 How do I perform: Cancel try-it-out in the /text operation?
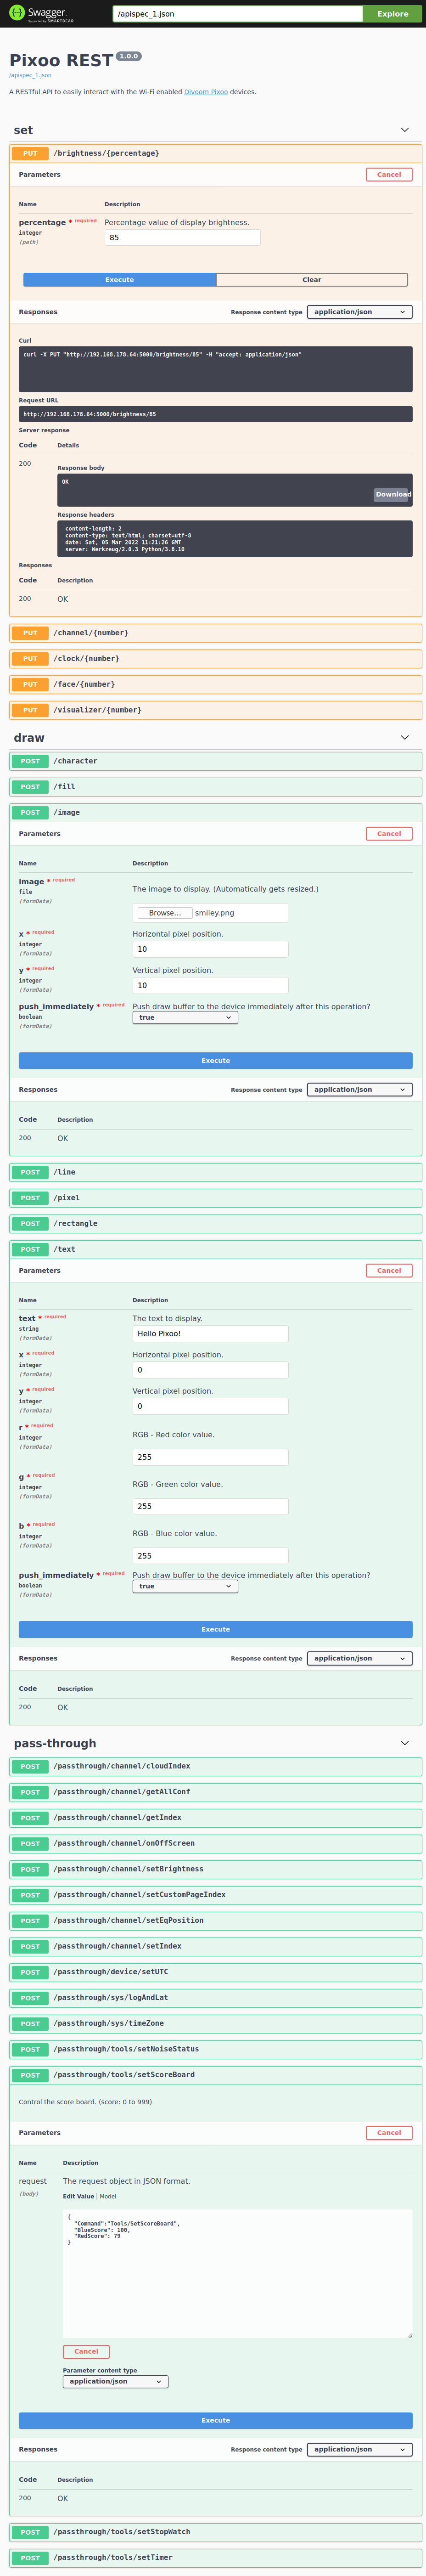tap(389, 1270)
